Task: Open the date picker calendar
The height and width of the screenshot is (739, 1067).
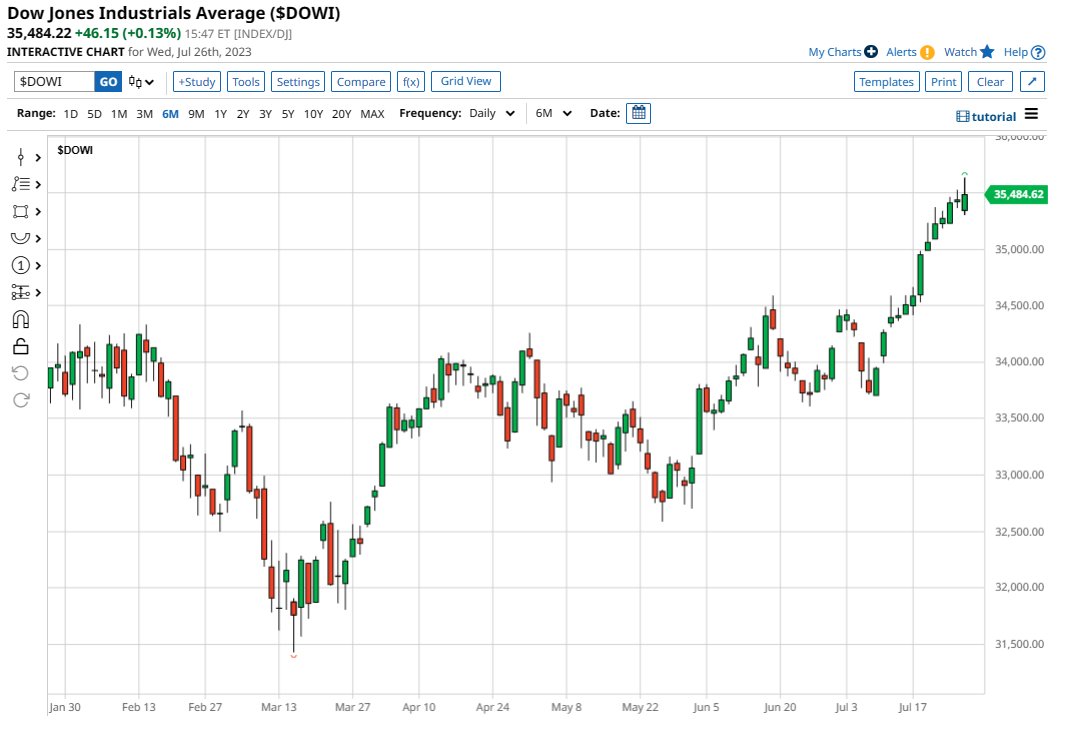Action: pyautogui.click(x=638, y=113)
